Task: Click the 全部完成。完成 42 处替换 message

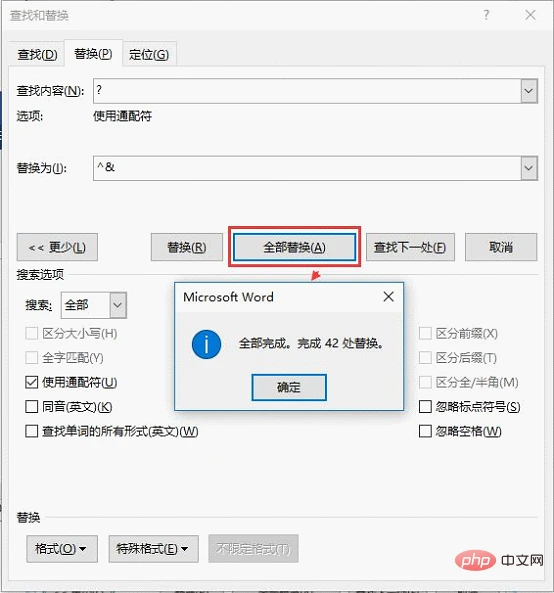Action: pyautogui.click(x=312, y=343)
